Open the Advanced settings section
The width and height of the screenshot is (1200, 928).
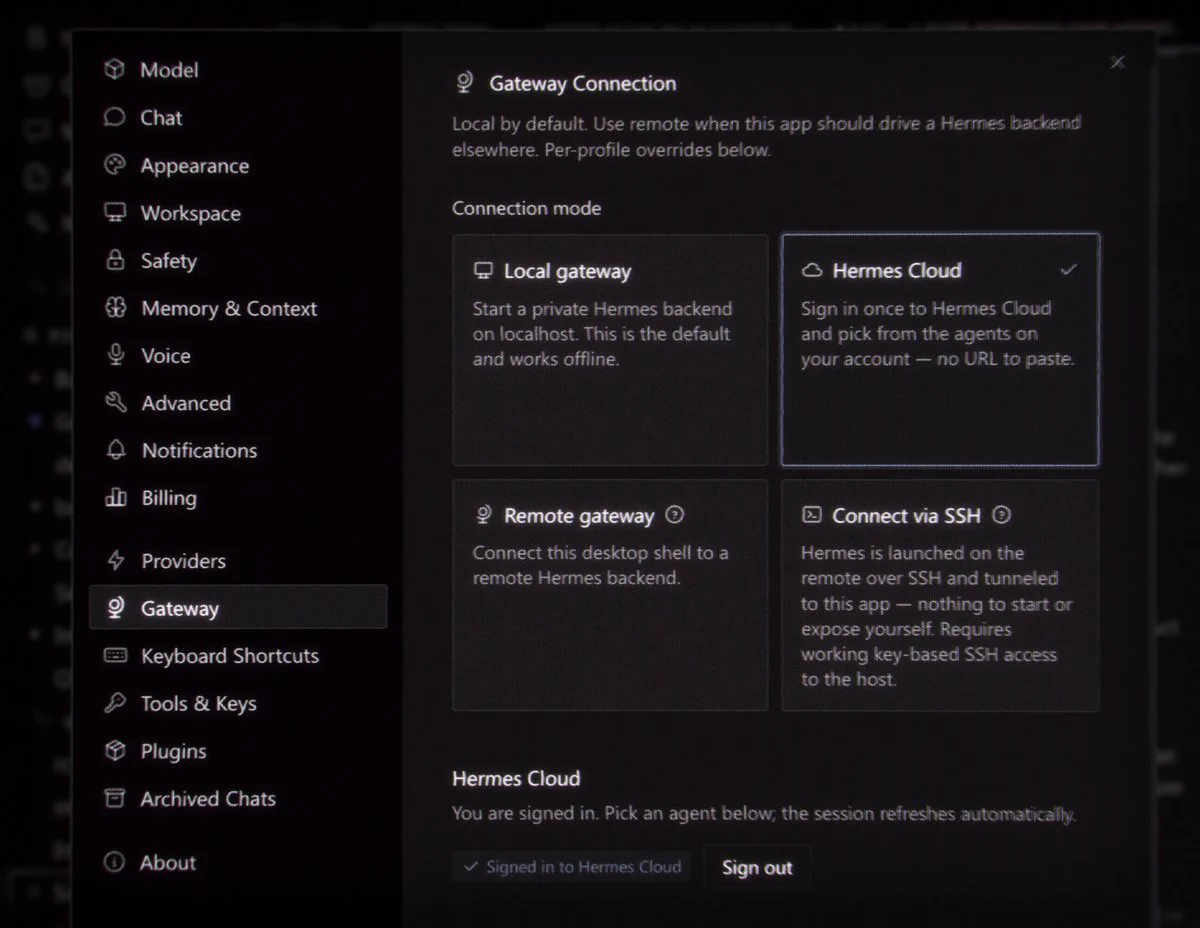coord(238,403)
